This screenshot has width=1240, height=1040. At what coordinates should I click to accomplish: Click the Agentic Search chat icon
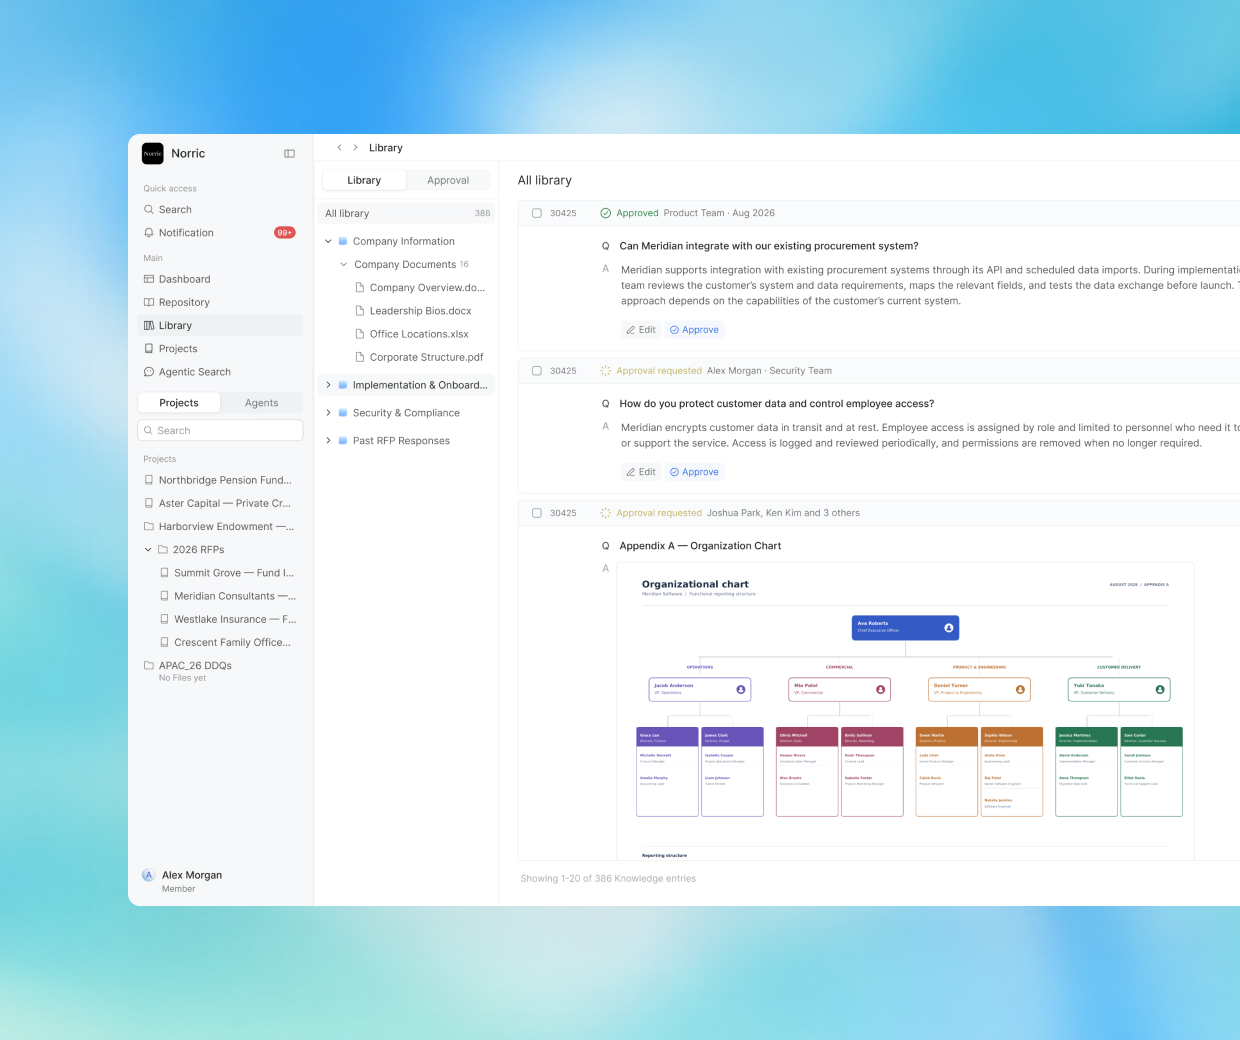pos(149,372)
